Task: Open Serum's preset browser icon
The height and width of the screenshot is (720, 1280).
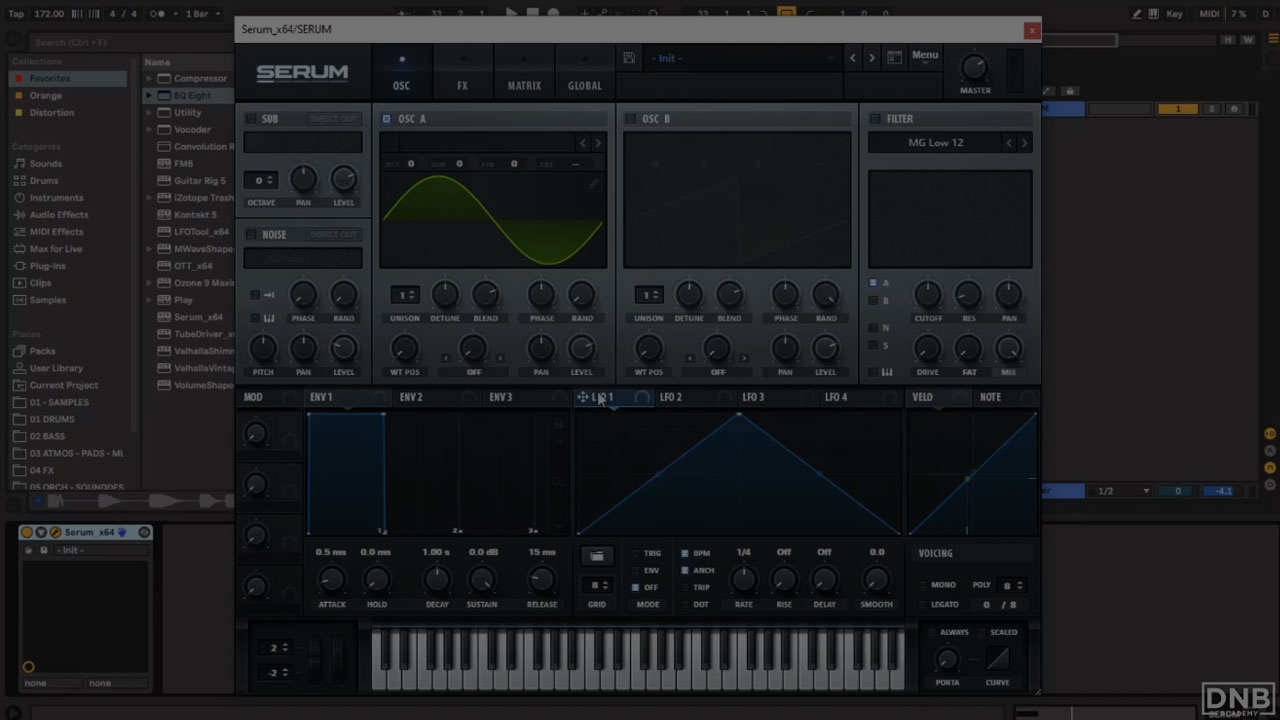Action: [x=895, y=58]
